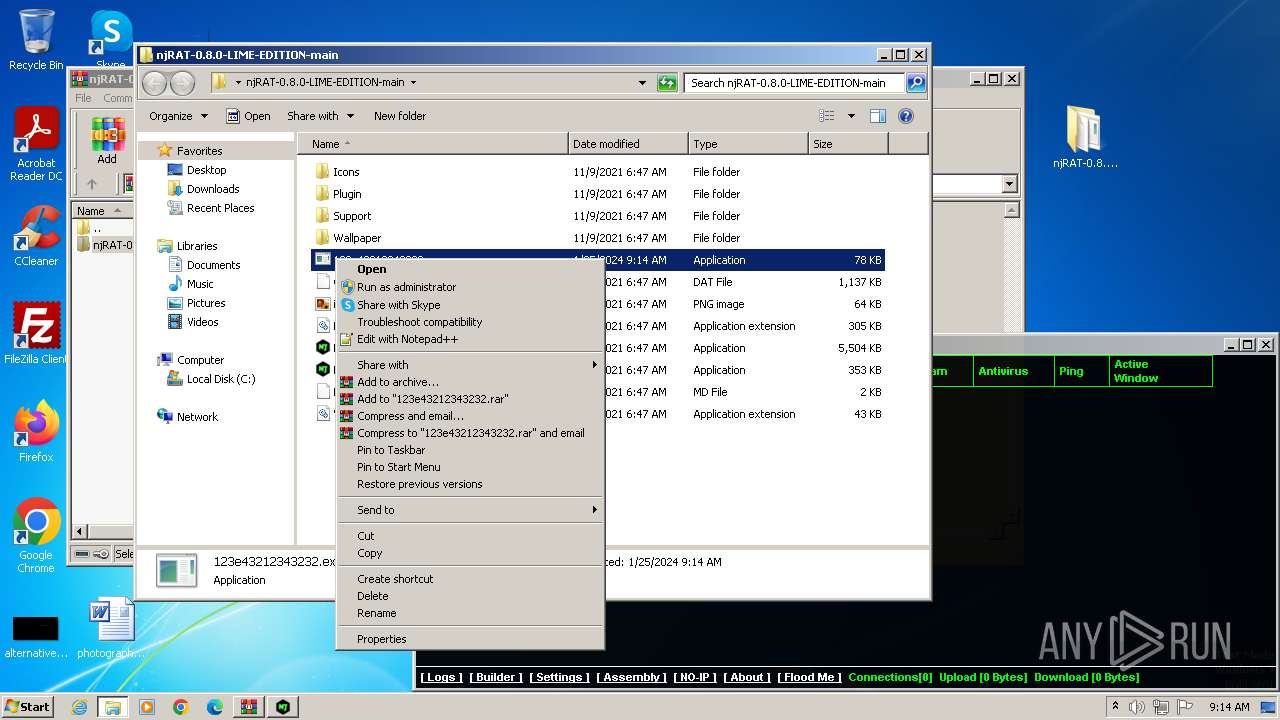Viewport: 1280px width, 720px height.
Task: Open Windows Media Player taskbar icon
Action: (147, 707)
